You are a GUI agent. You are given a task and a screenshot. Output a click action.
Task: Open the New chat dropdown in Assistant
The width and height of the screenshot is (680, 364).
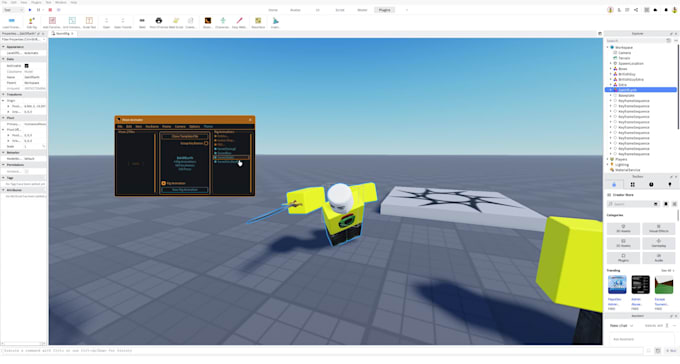[x=622, y=325]
